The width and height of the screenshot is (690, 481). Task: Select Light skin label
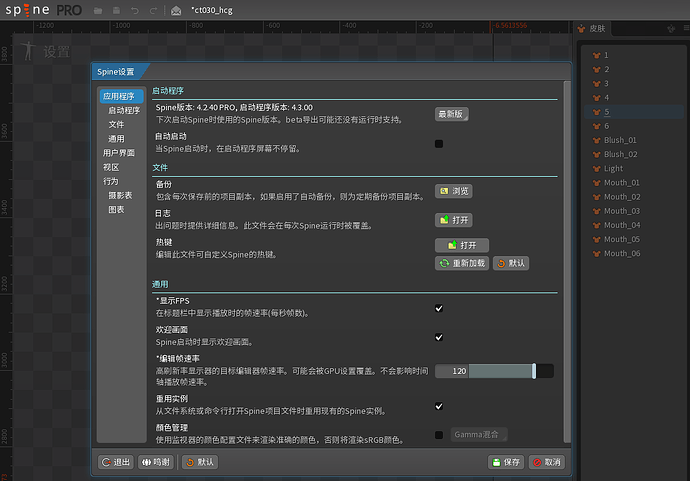click(x=613, y=169)
